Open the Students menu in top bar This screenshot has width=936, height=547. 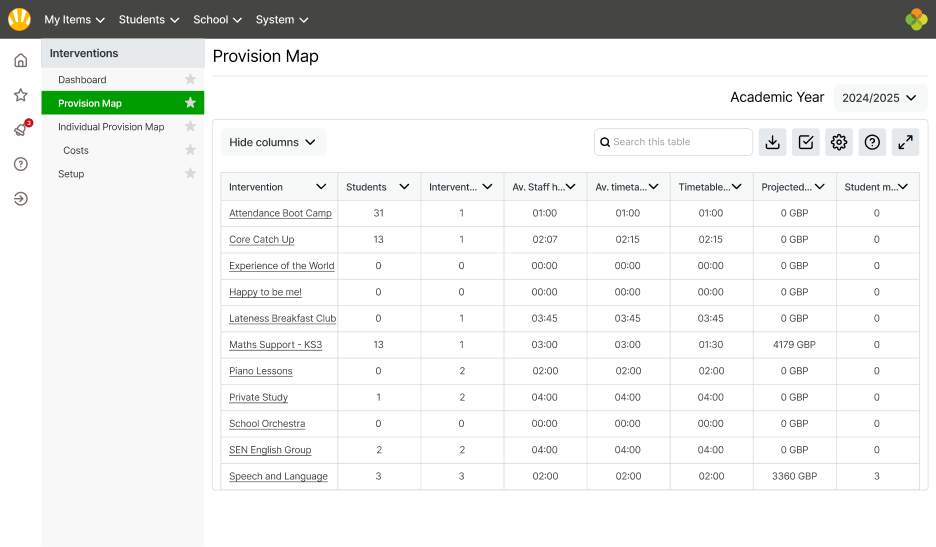149,19
